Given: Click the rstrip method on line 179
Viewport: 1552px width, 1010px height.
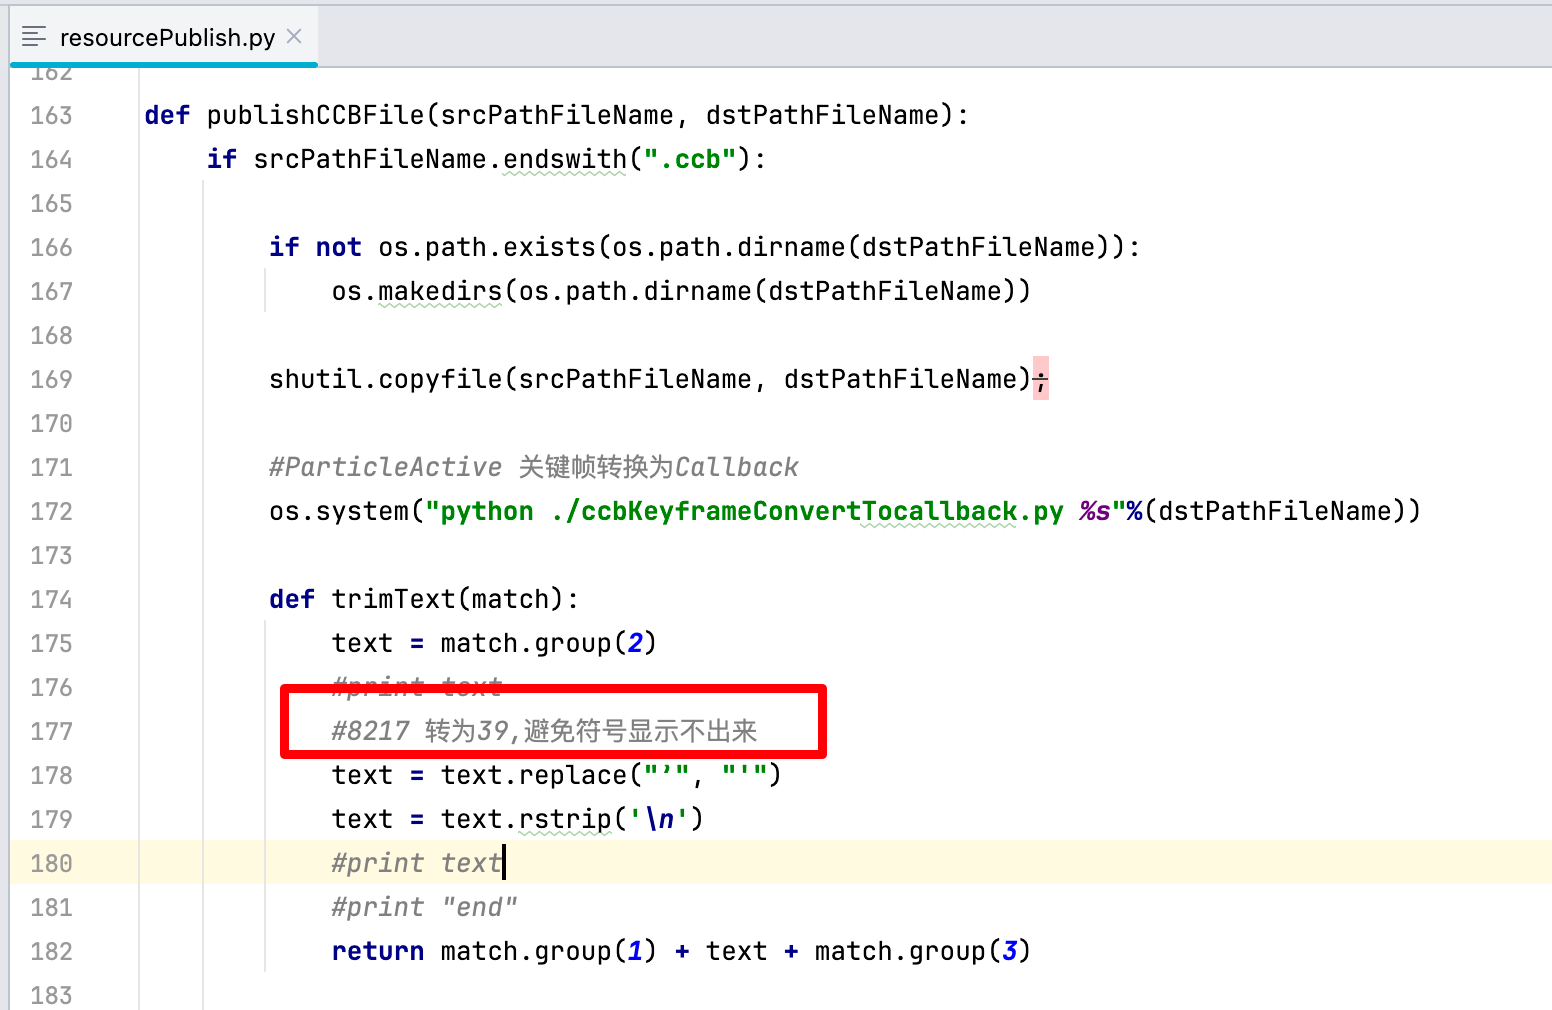Looking at the screenshot, I should [564, 820].
